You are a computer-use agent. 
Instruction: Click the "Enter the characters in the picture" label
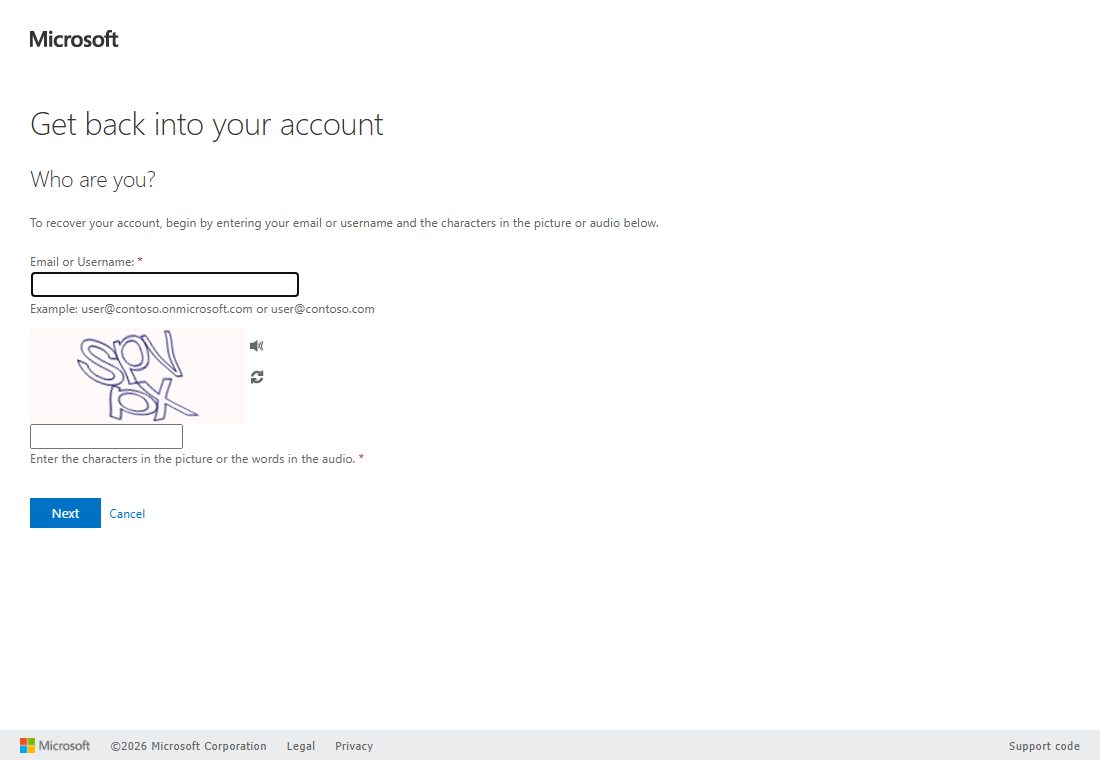pyautogui.click(x=193, y=459)
